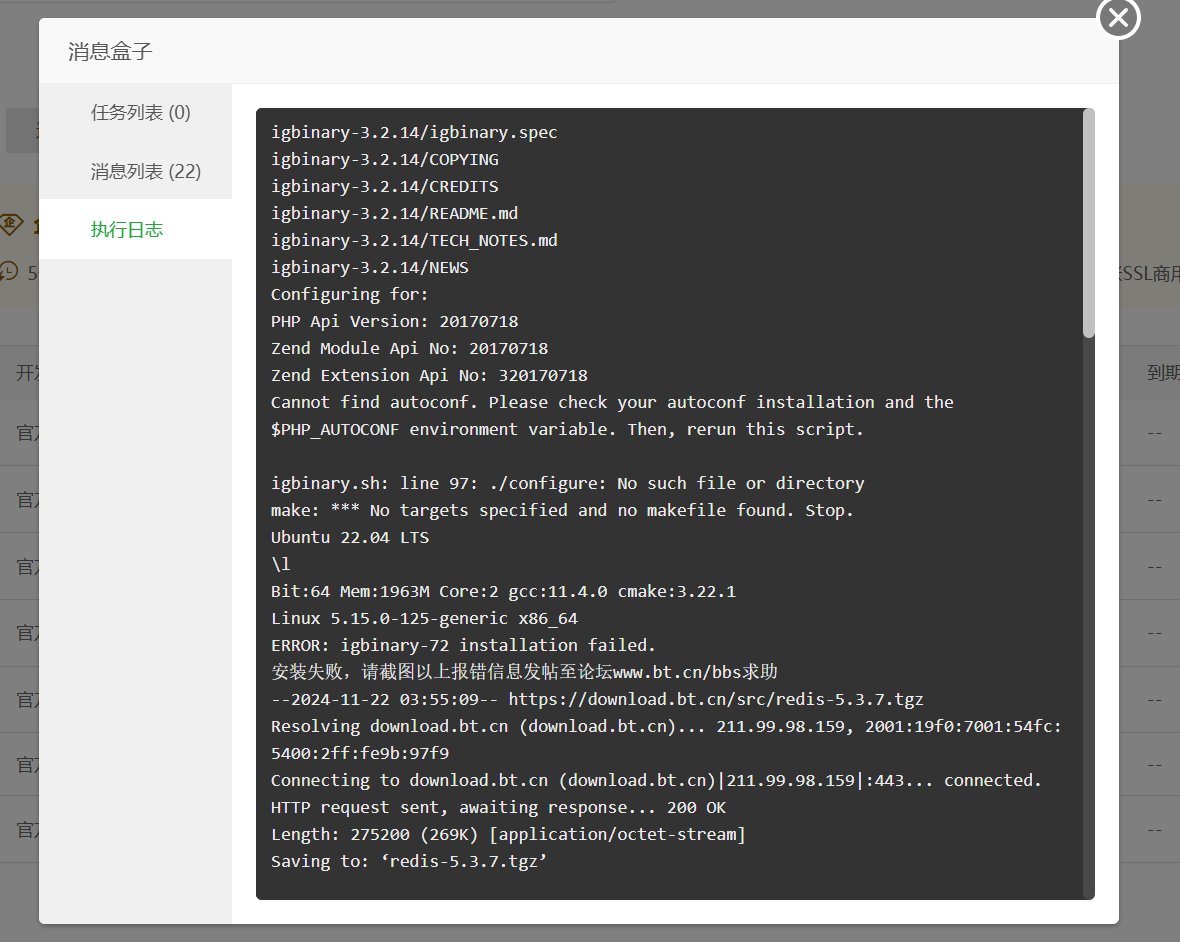
Task: Click 'Bit:64 Mem:1963M Core:2' system line
Action: (503, 591)
